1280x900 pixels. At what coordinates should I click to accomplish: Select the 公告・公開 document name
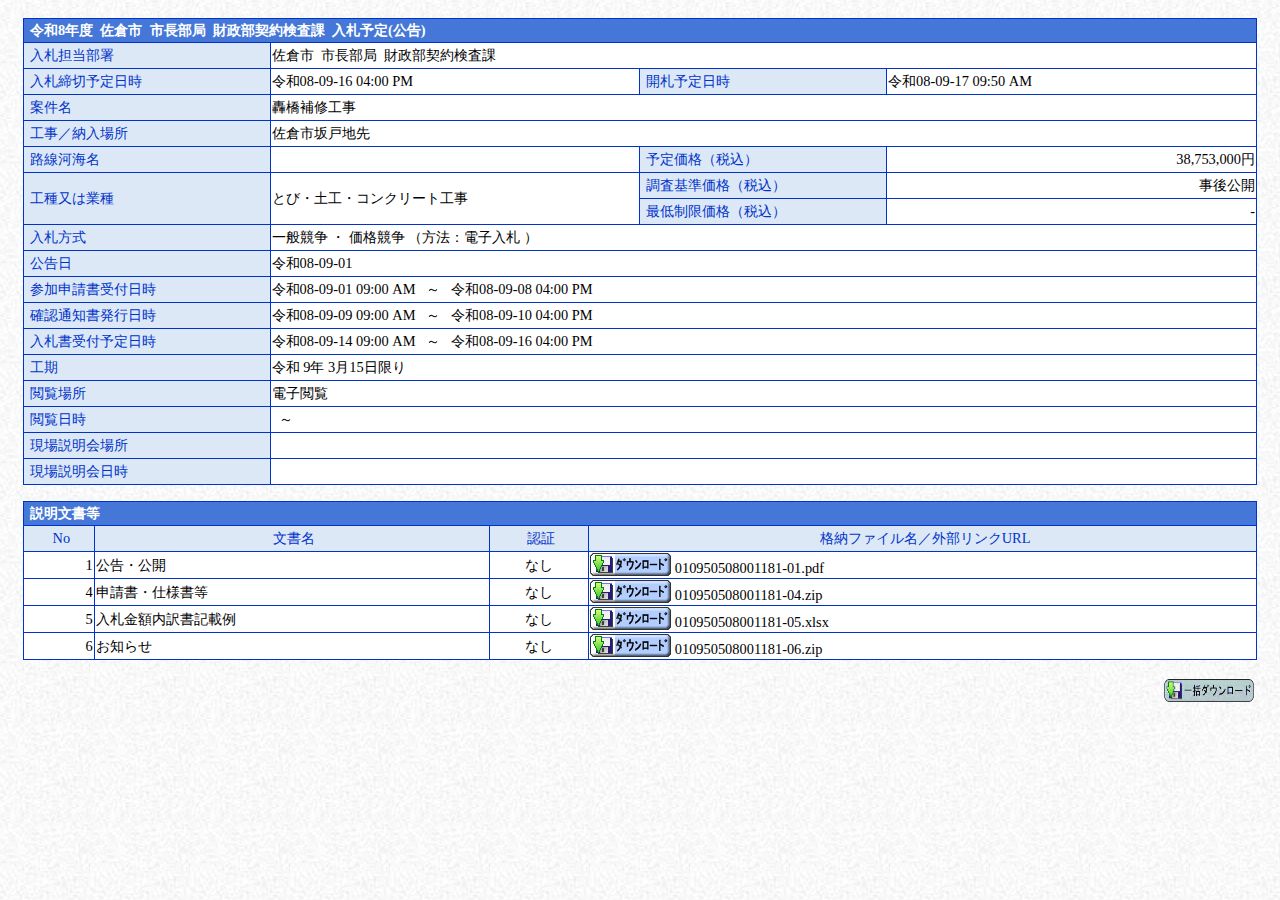[131, 566]
